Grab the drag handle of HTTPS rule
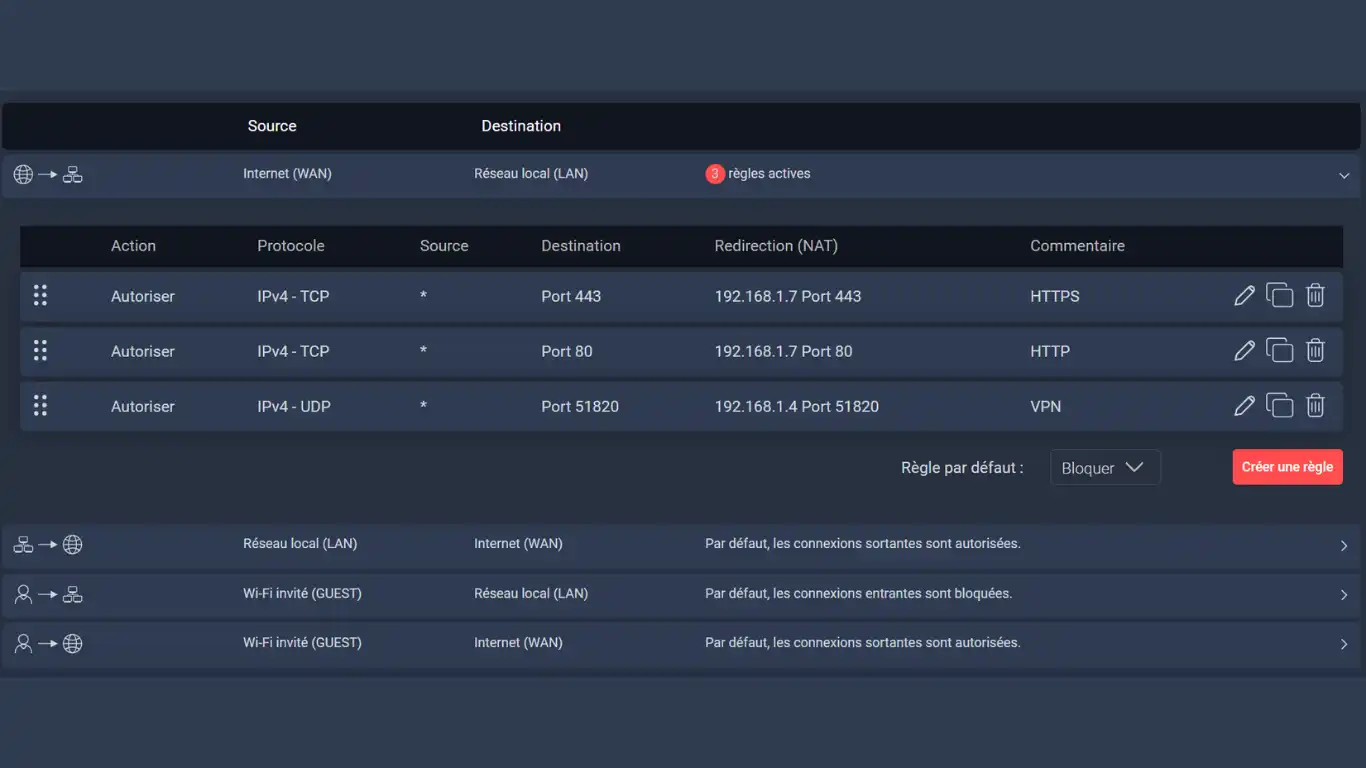This screenshot has width=1366, height=768. click(x=40, y=296)
